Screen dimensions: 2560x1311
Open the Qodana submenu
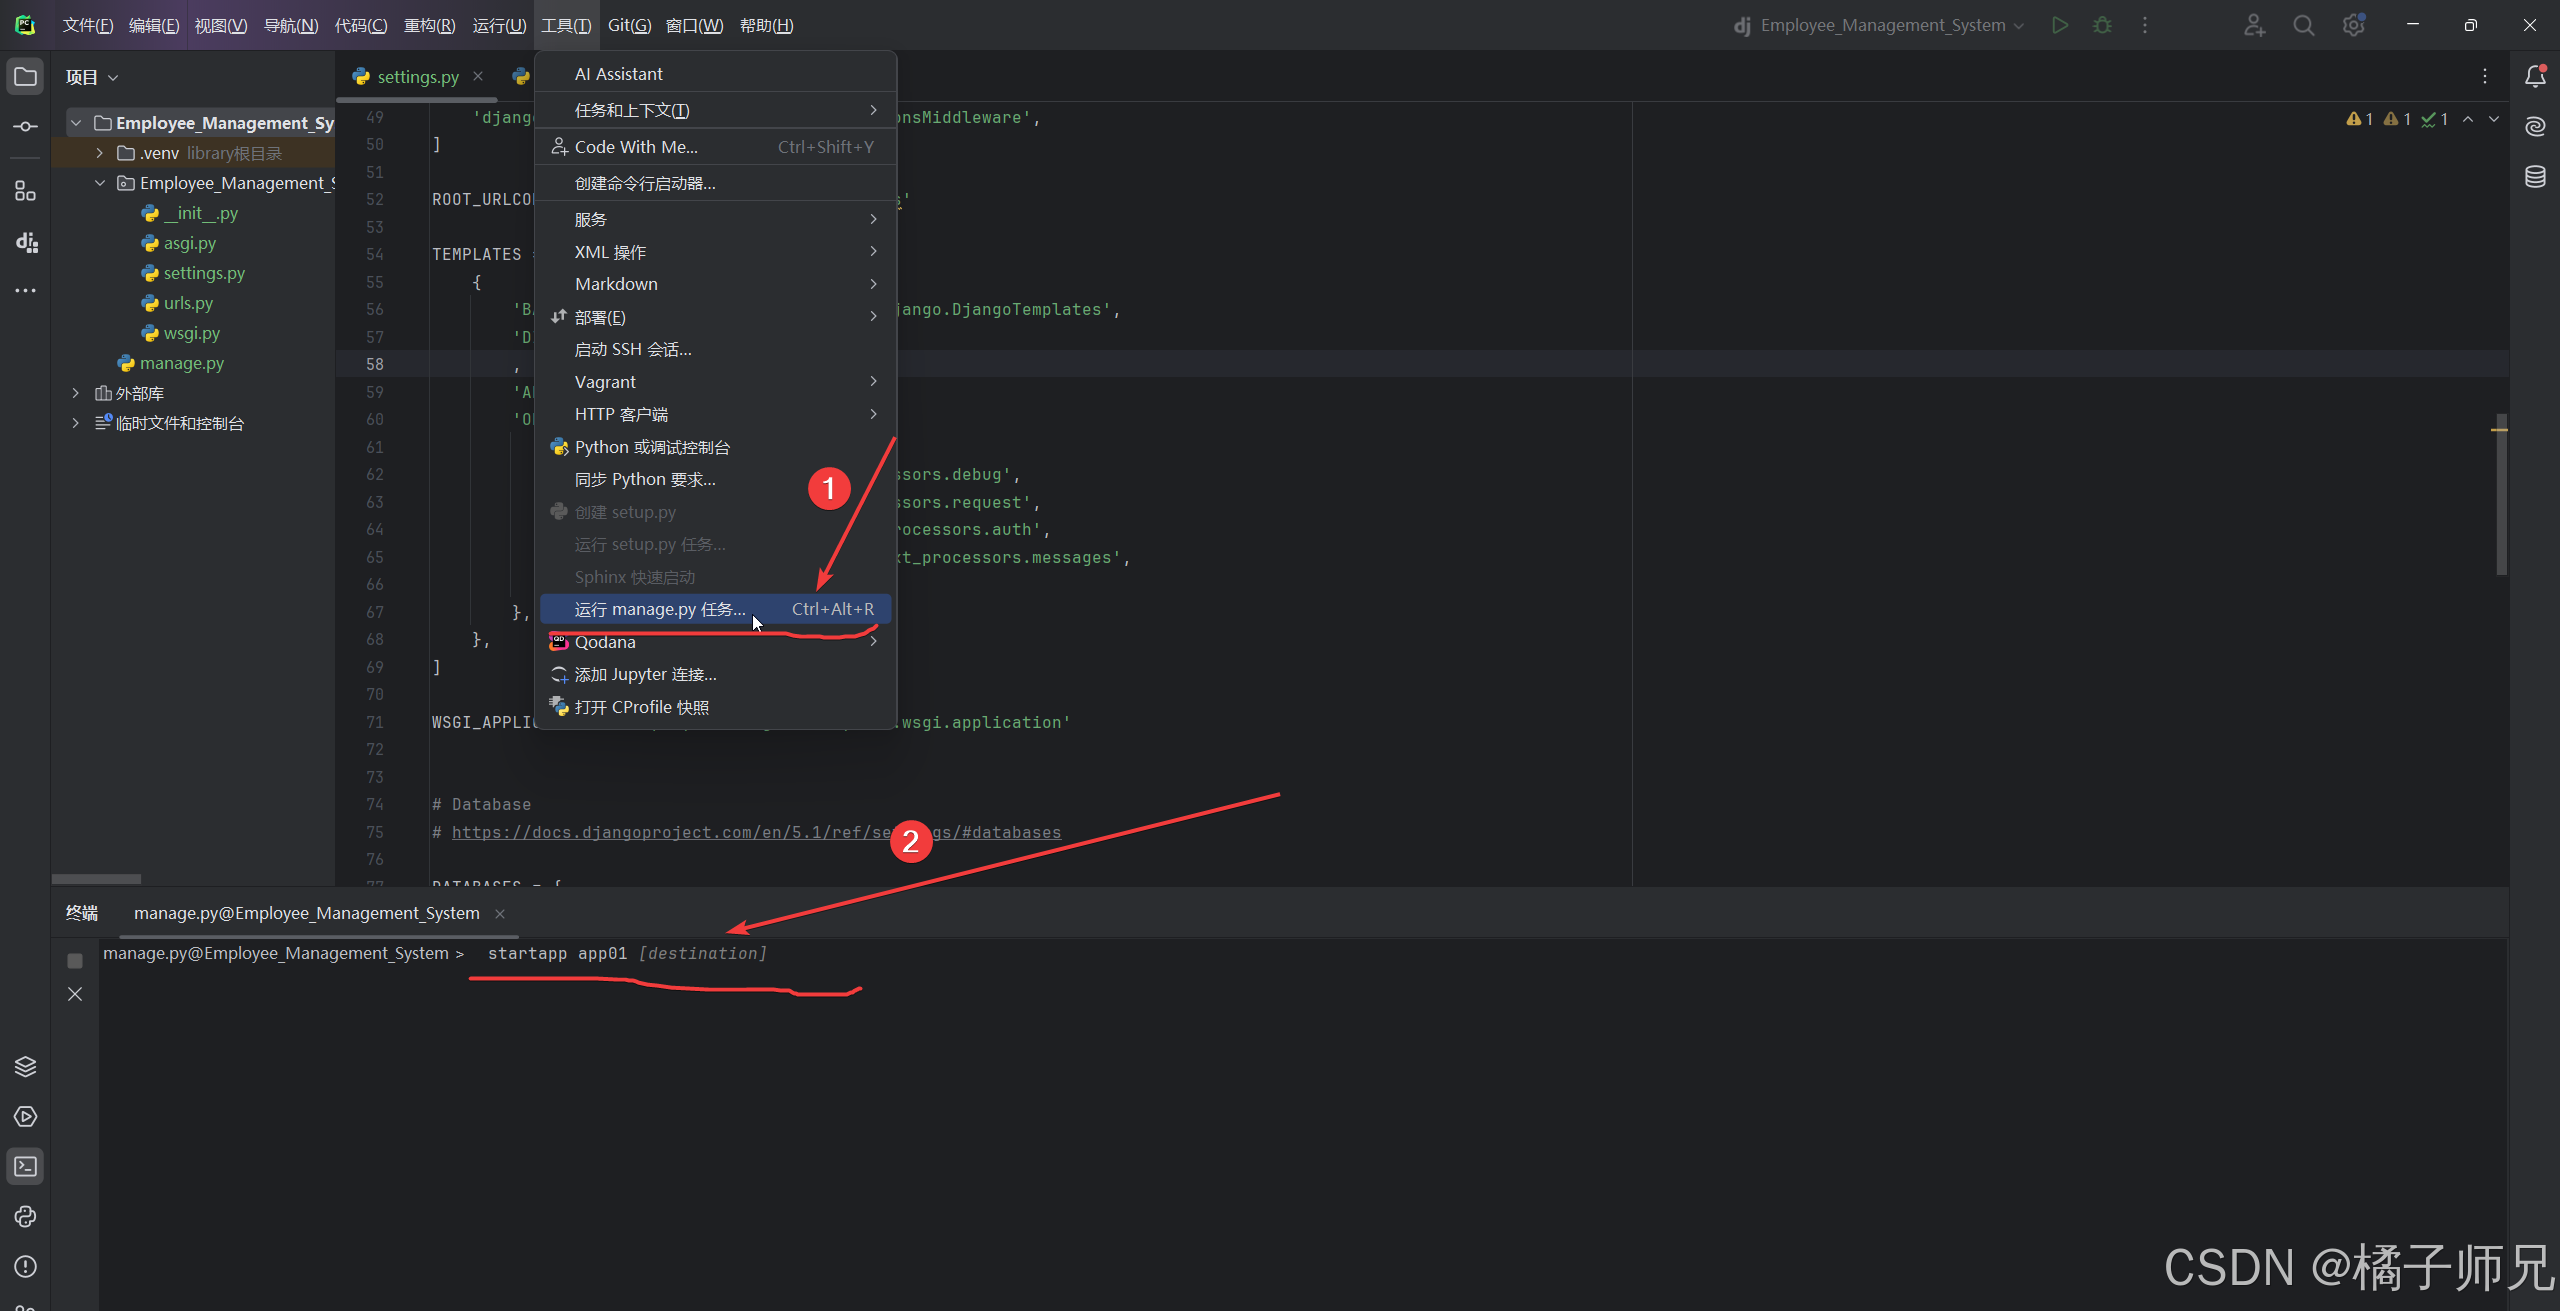(x=716, y=642)
